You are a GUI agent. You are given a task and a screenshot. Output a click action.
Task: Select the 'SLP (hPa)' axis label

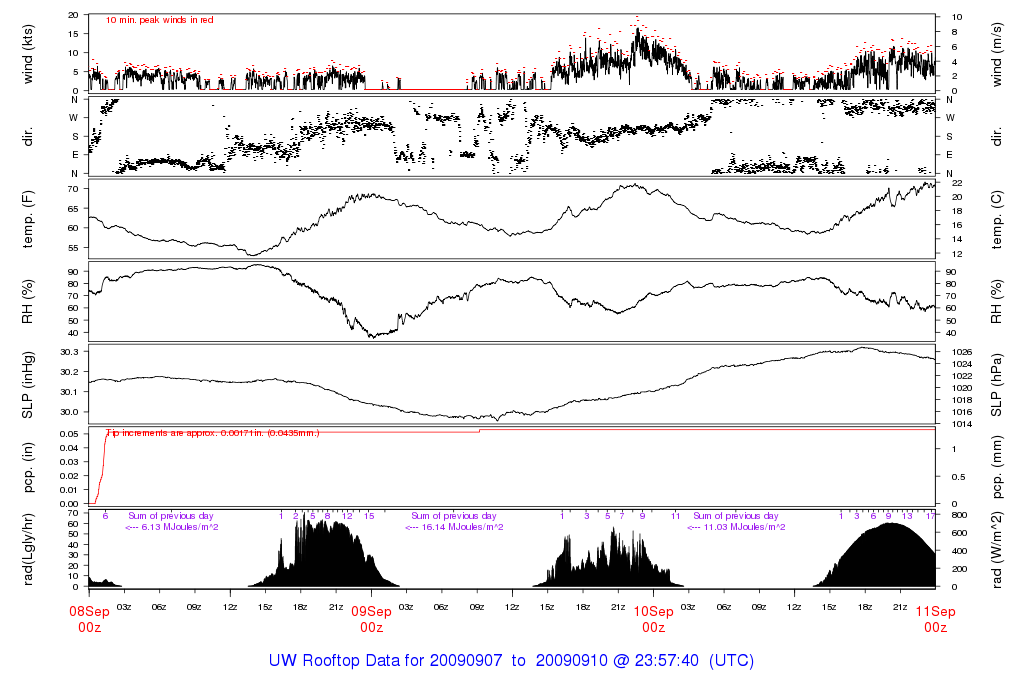(x=996, y=385)
